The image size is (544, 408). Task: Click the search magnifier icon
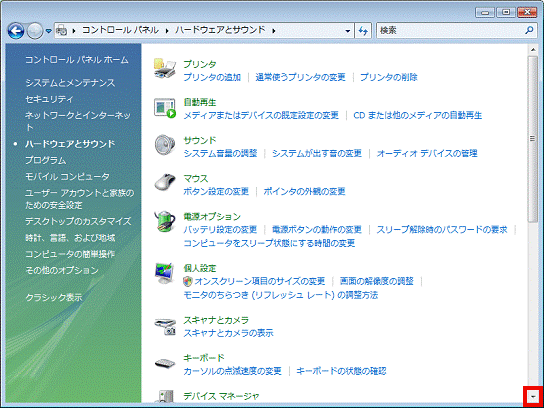[x=529, y=31]
